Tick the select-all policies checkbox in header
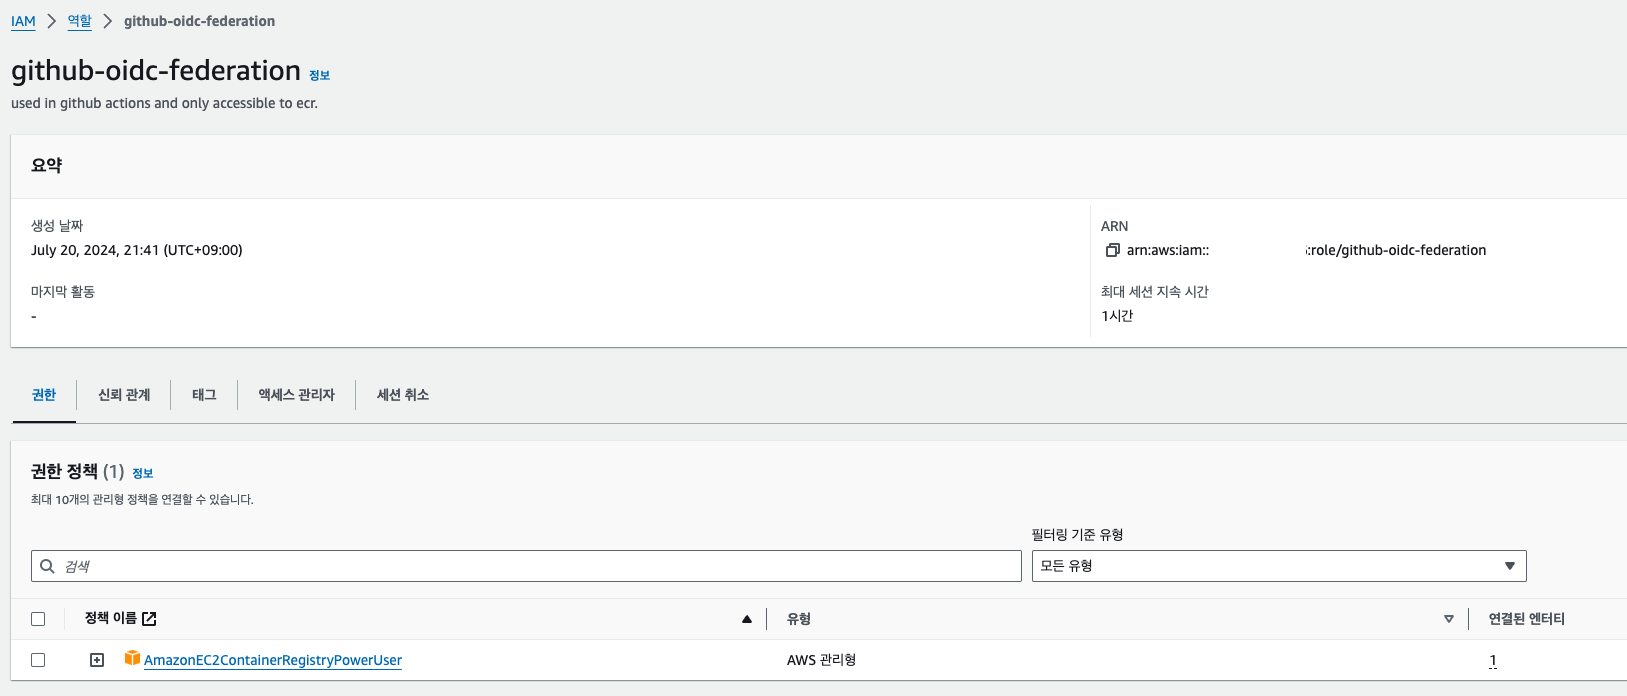 click(x=38, y=619)
